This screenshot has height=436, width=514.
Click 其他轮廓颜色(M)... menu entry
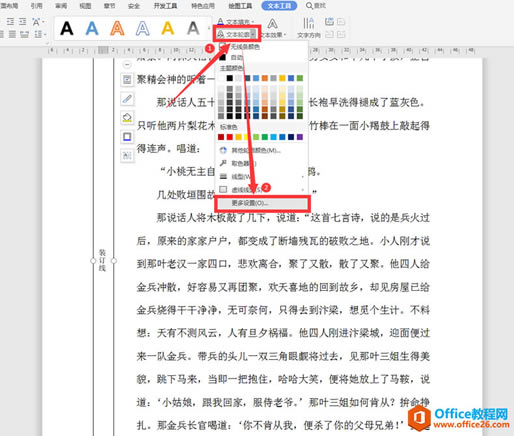tap(256, 150)
